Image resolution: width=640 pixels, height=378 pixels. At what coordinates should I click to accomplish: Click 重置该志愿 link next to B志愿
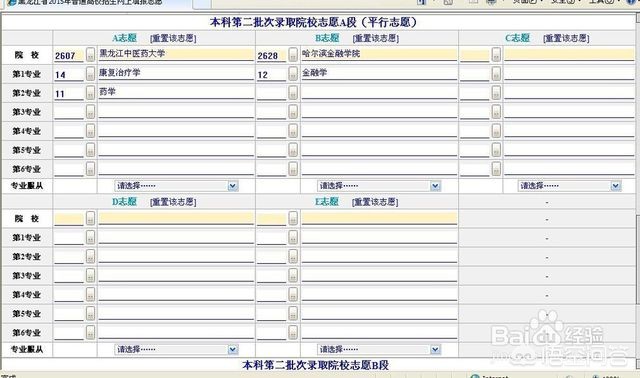point(376,38)
